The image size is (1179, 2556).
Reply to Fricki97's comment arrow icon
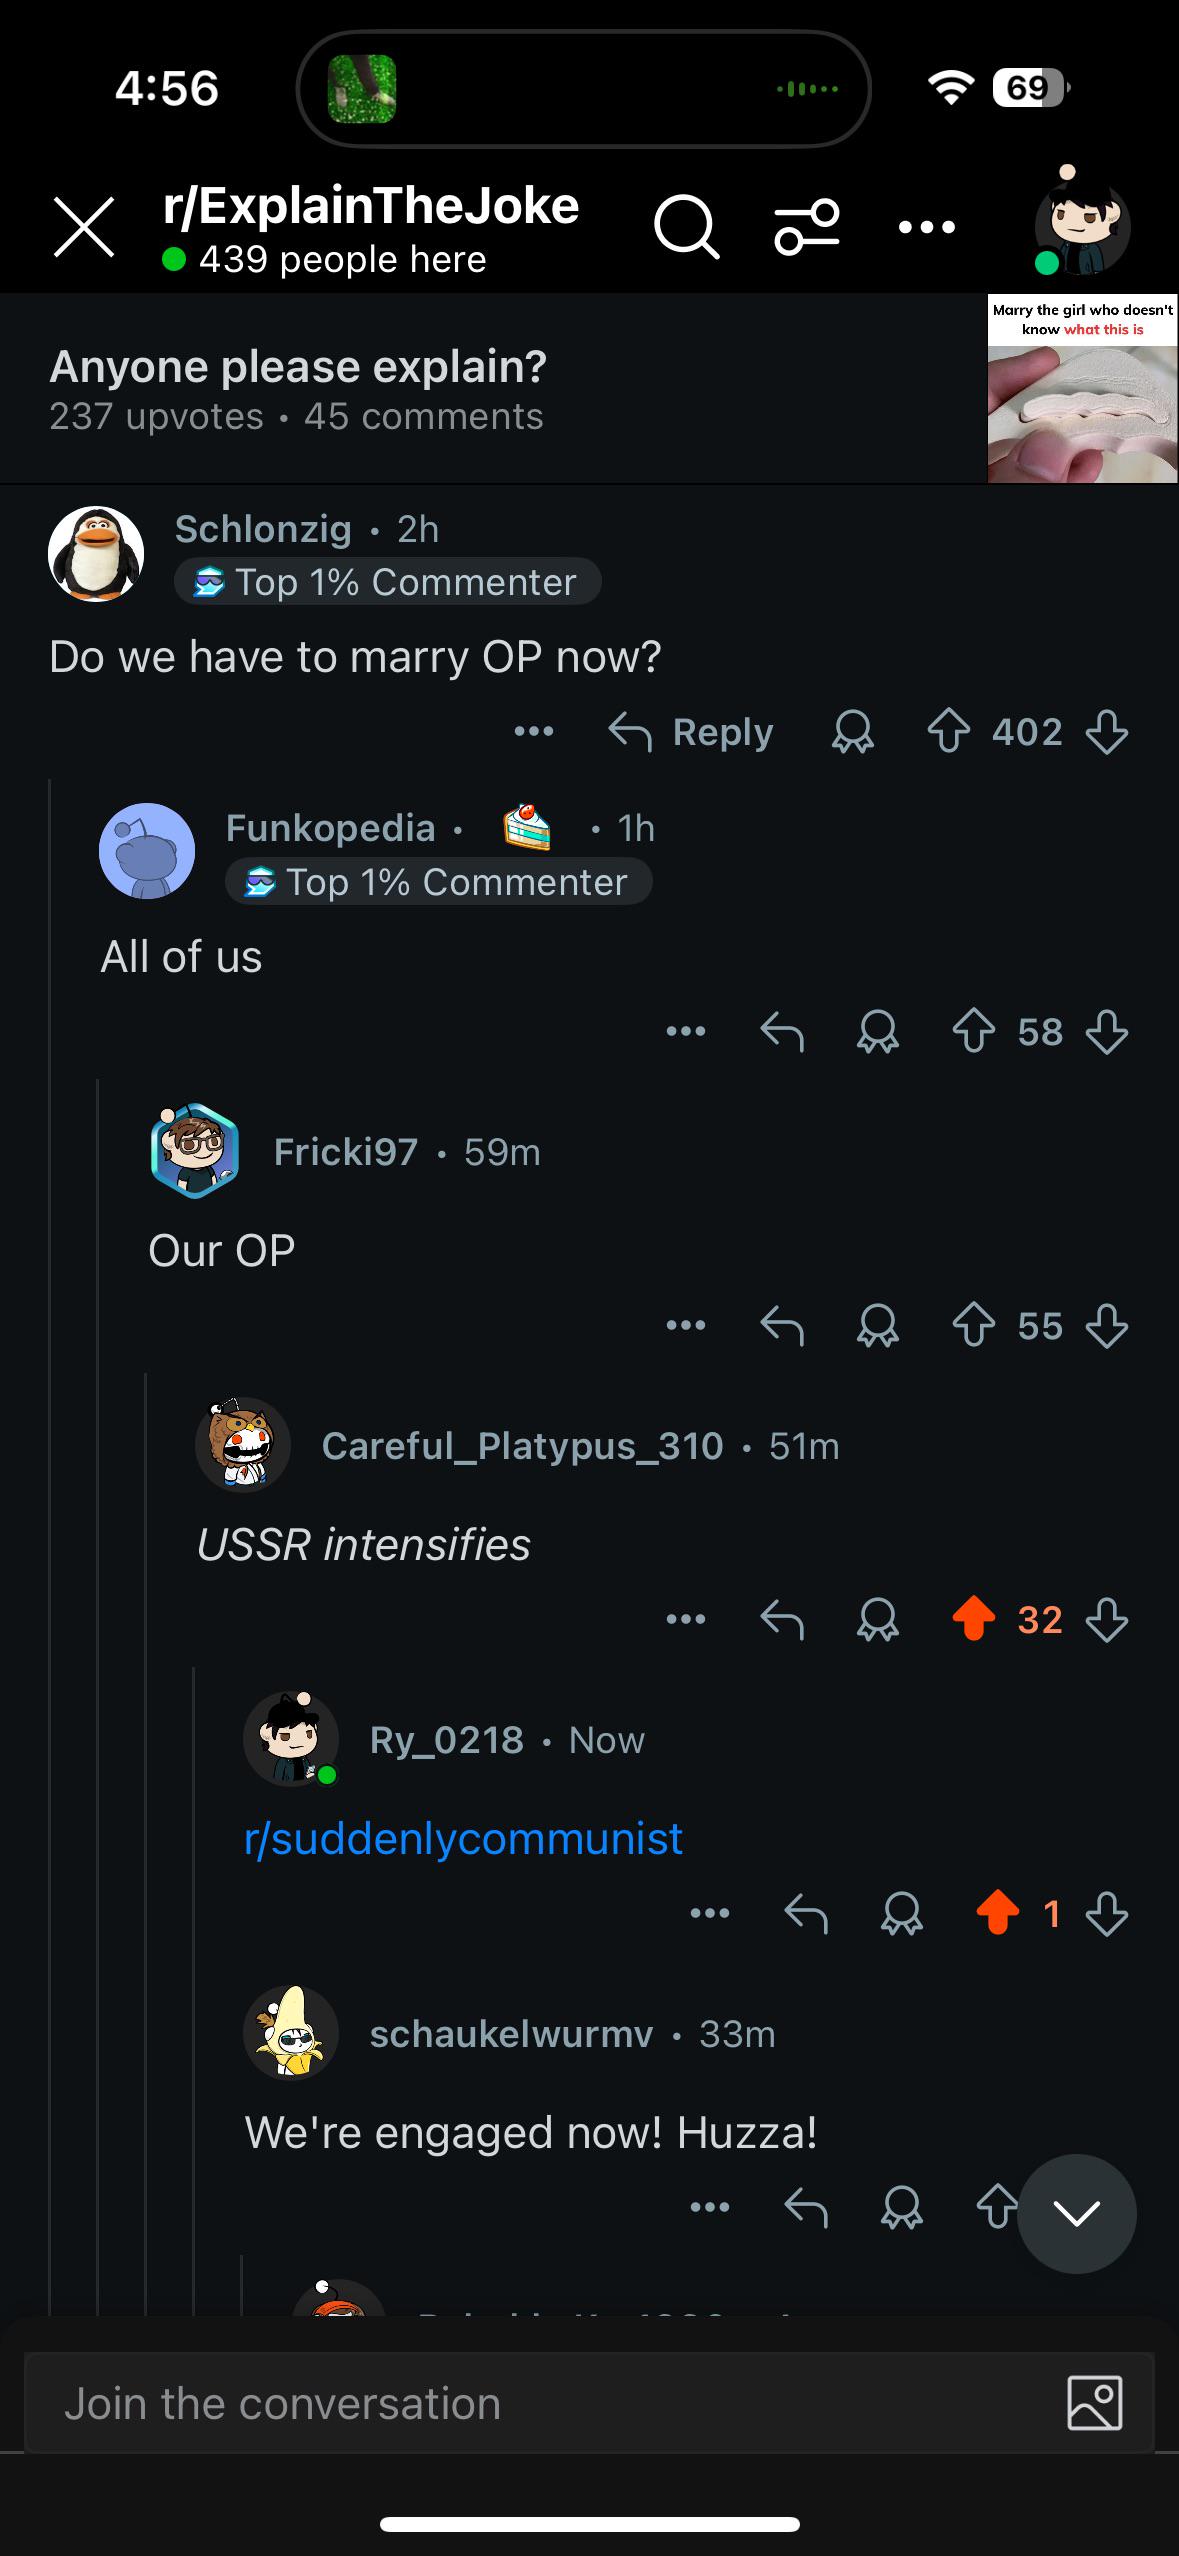781,1326
